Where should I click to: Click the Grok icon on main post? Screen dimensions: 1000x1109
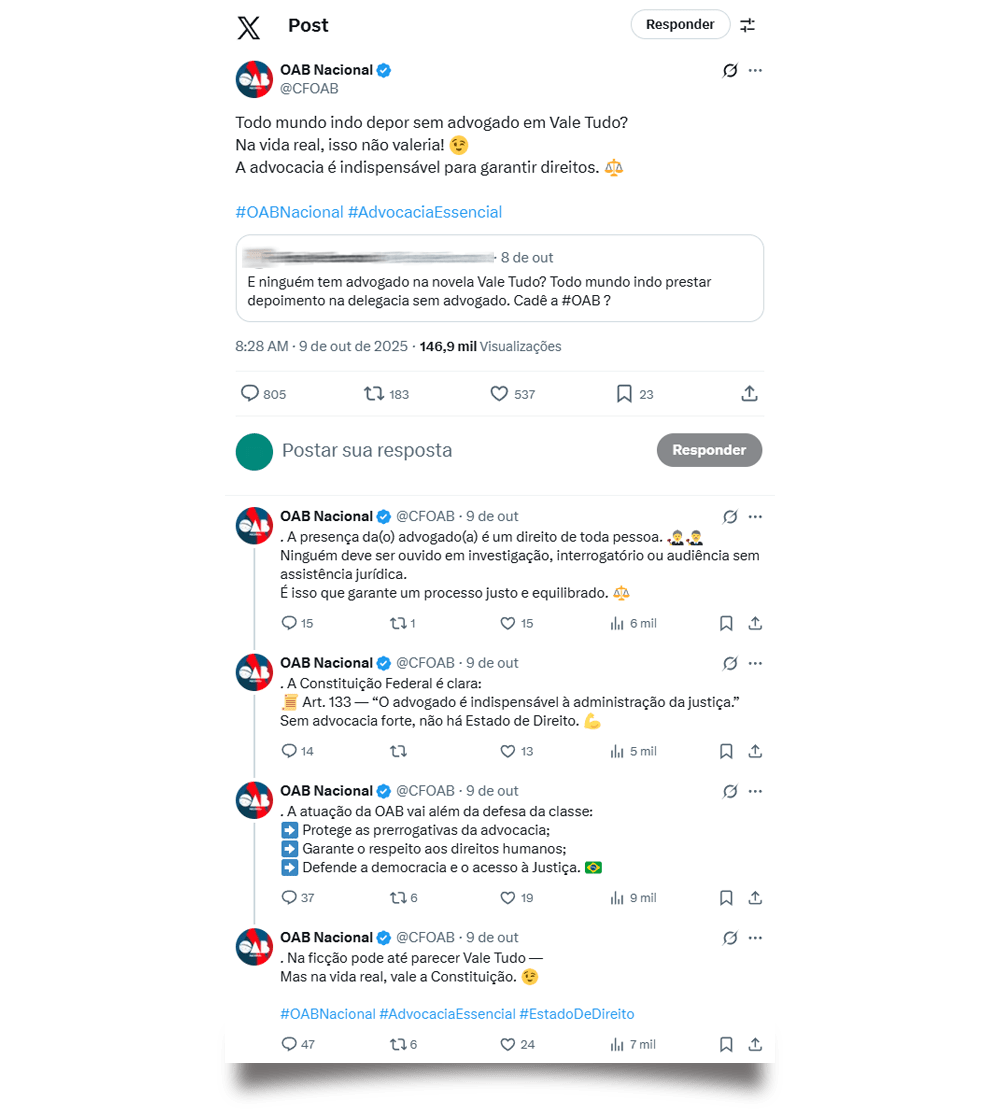730,70
